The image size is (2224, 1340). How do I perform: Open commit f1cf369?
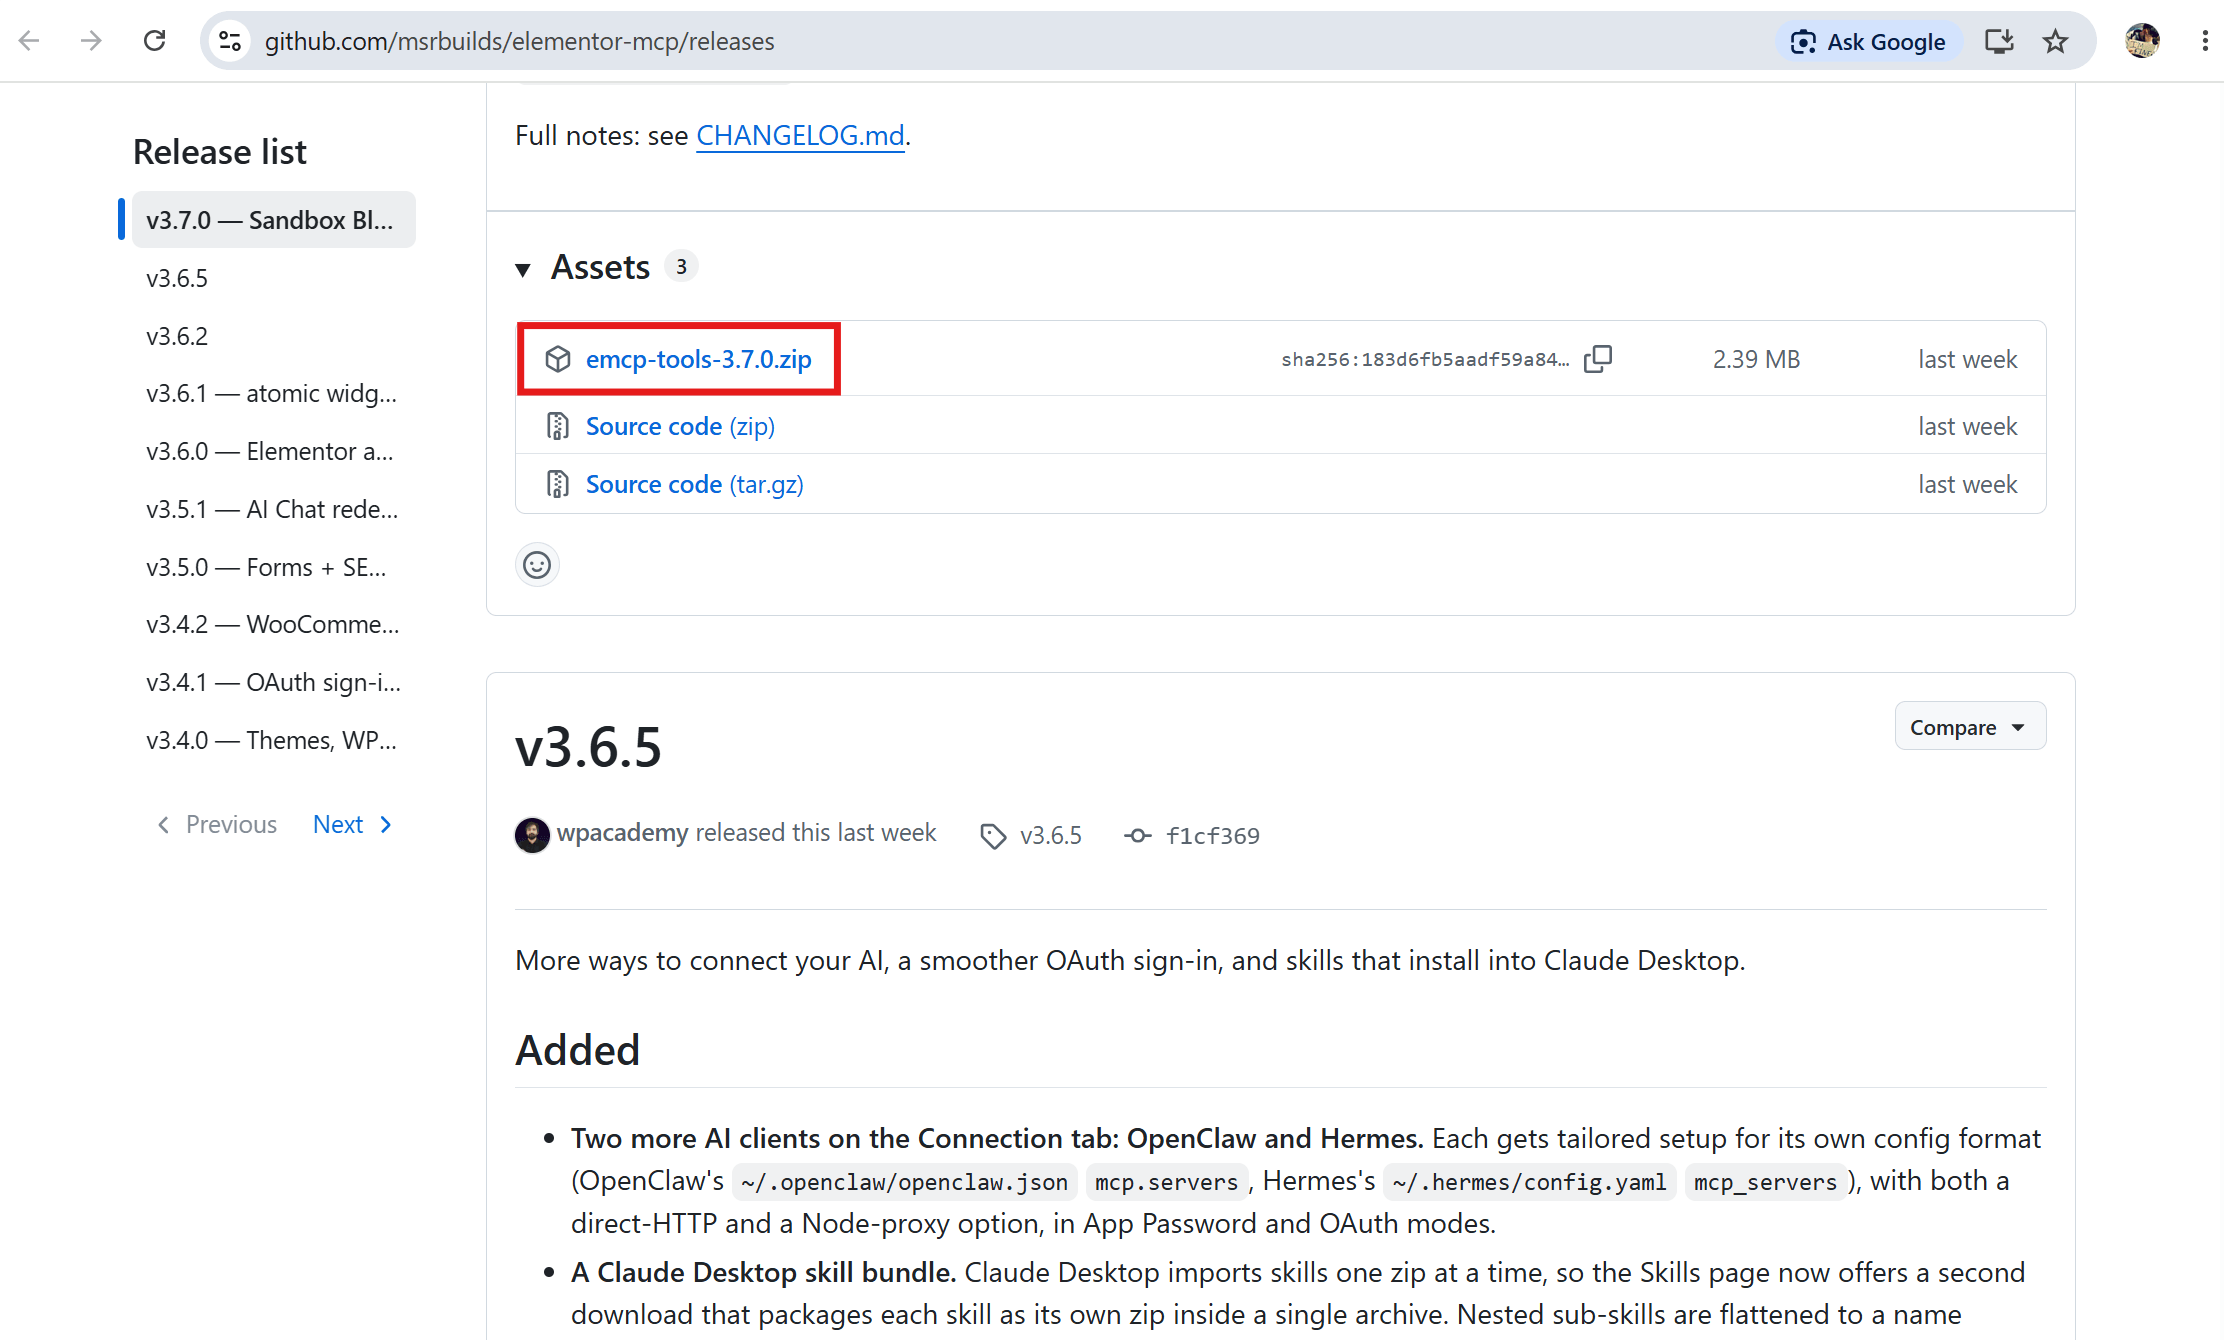coord(1212,836)
